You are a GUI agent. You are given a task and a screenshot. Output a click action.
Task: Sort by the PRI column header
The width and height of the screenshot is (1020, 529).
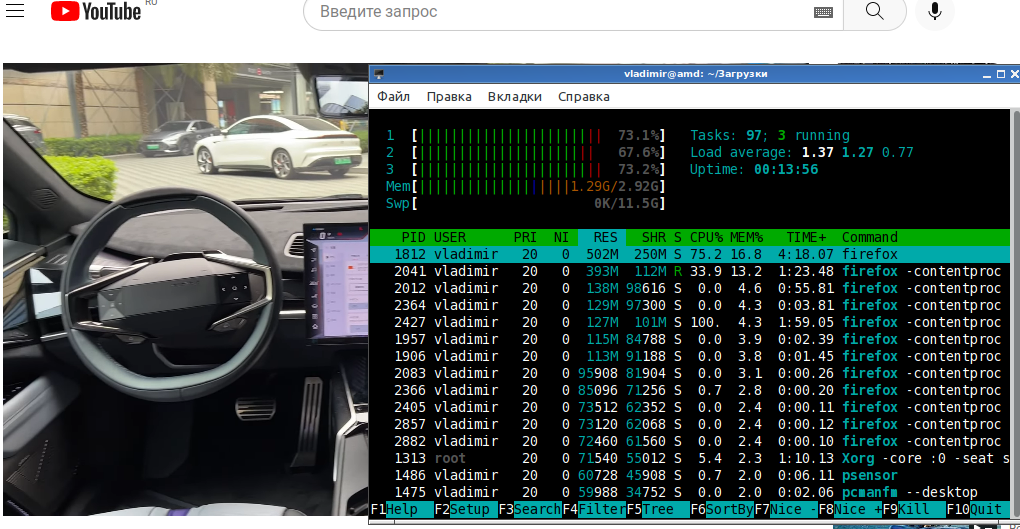[525, 237]
